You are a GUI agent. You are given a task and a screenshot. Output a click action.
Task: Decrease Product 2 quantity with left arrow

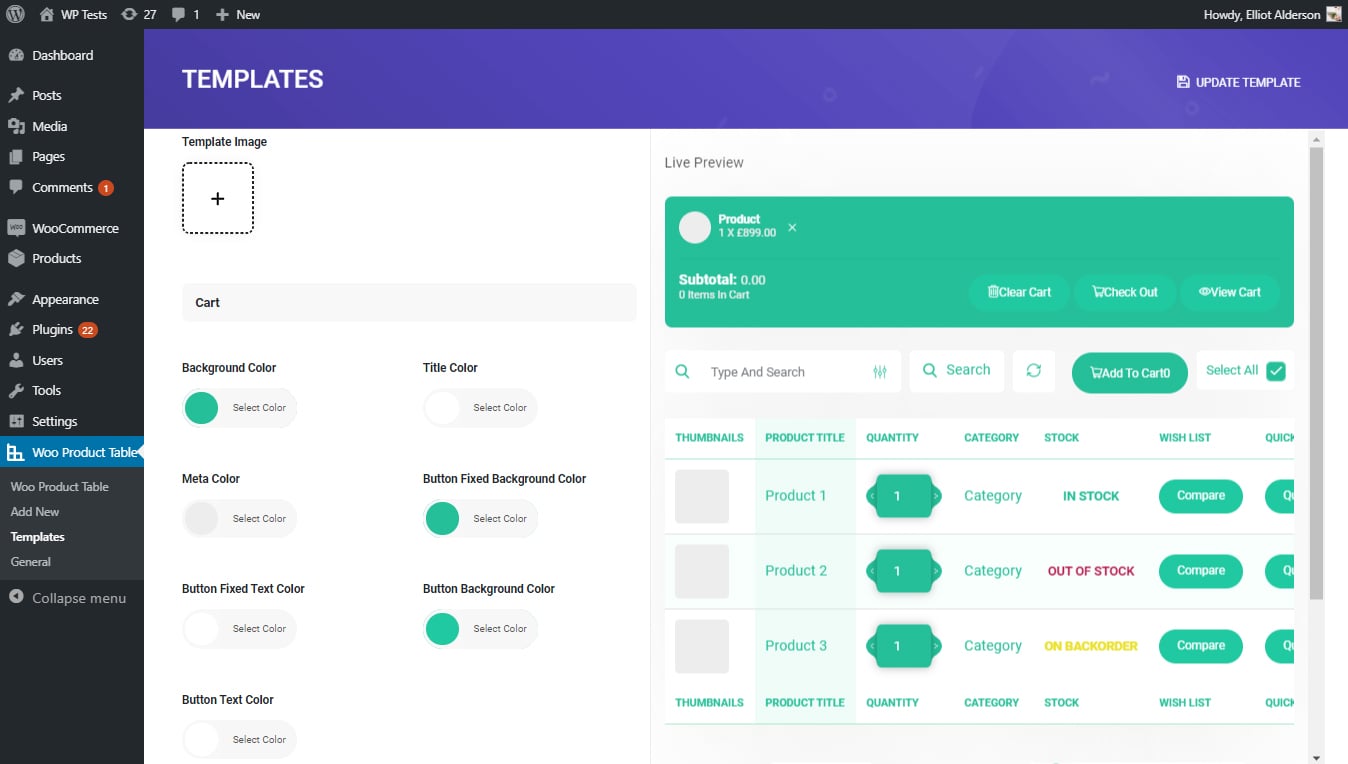point(871,571)
